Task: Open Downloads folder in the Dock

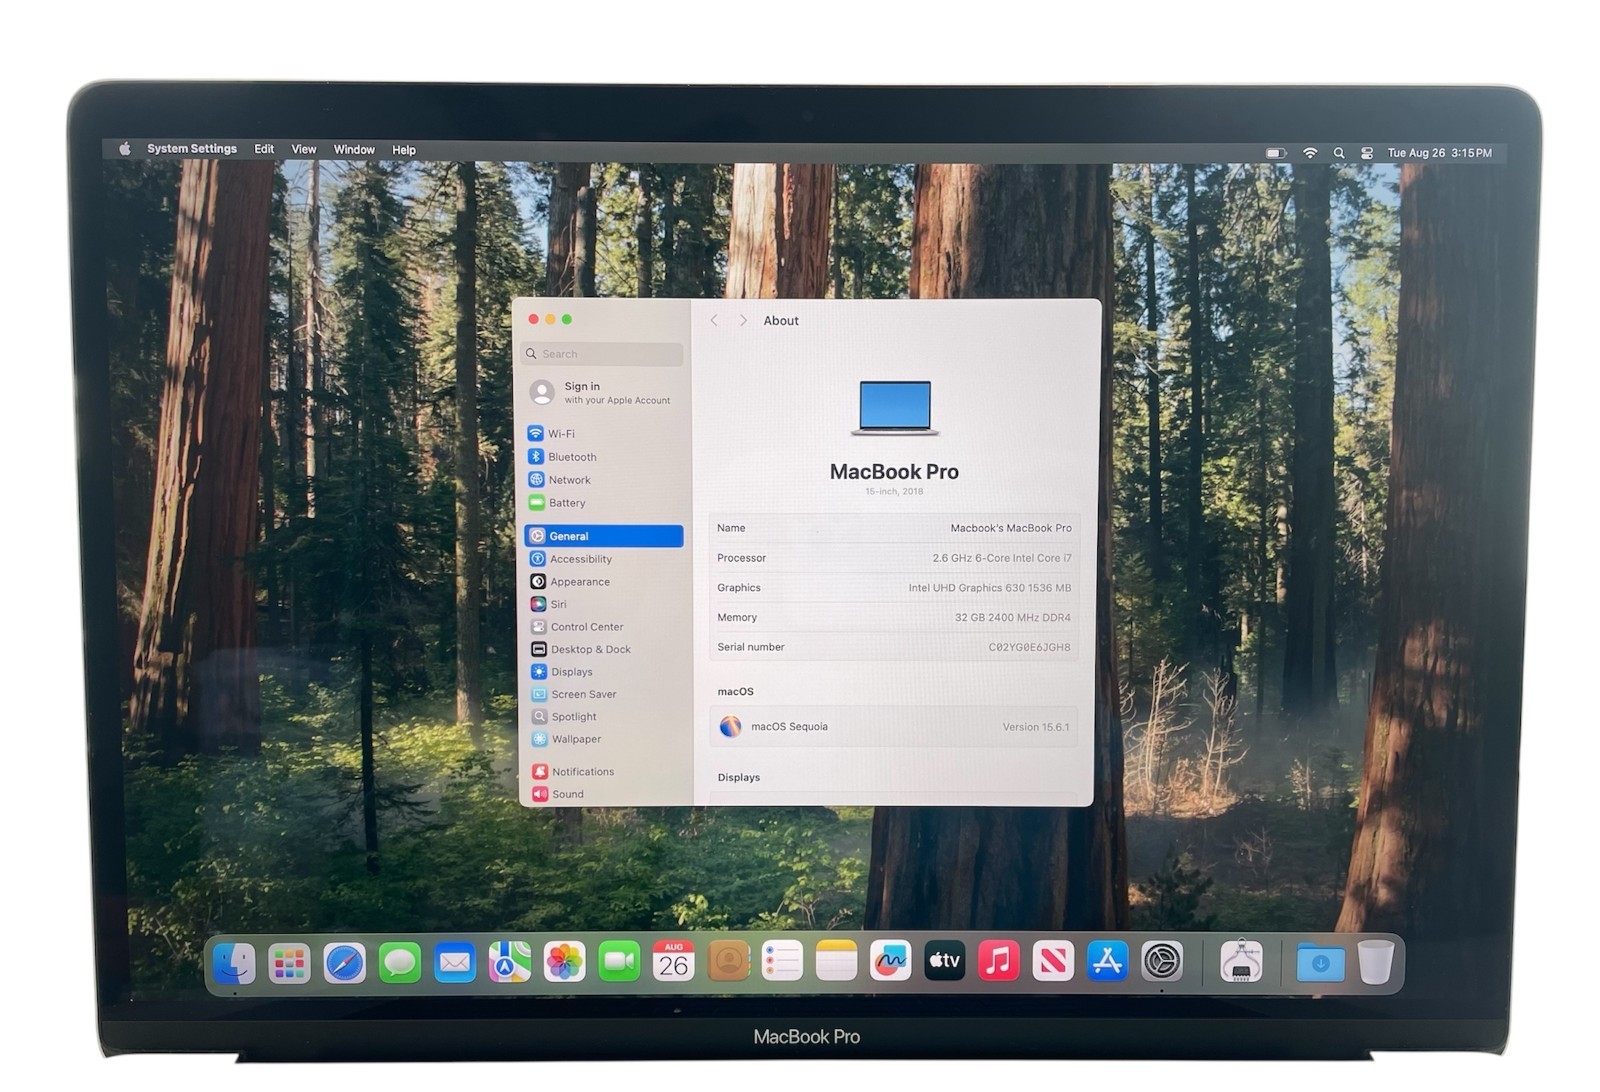Action: click(x=1320, y=963)
